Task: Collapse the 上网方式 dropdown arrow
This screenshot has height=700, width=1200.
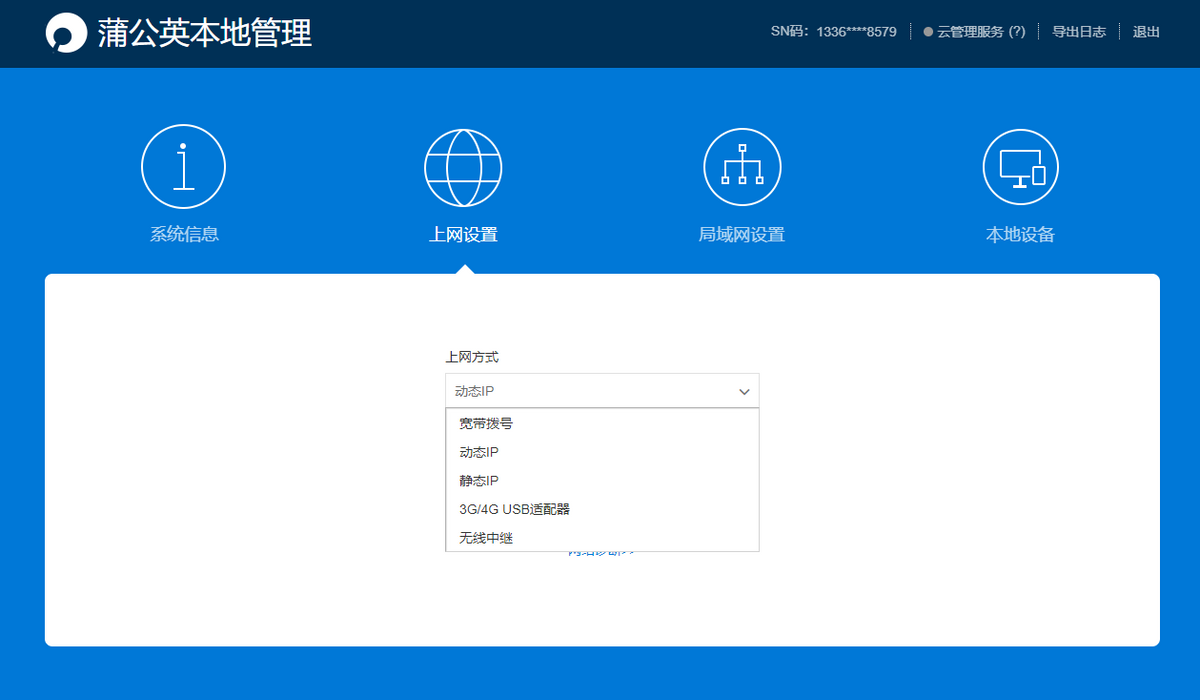Action: [744, 391]
